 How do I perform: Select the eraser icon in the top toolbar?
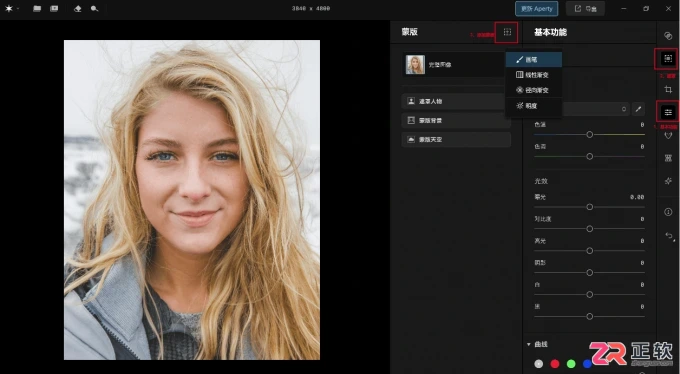[x=78, y=9]
